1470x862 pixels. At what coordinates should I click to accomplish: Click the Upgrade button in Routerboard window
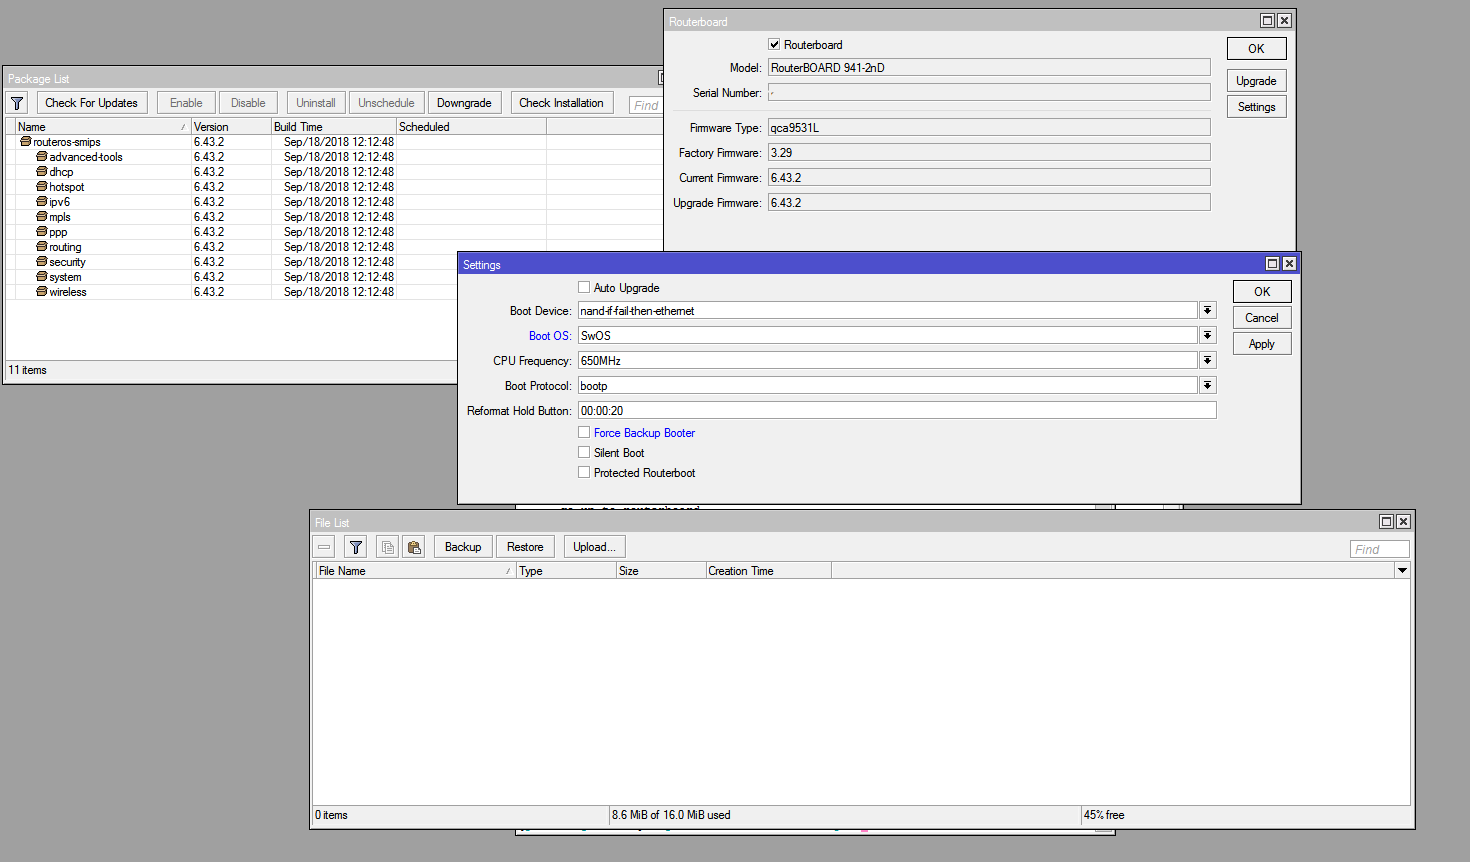tap(1256, 81)
